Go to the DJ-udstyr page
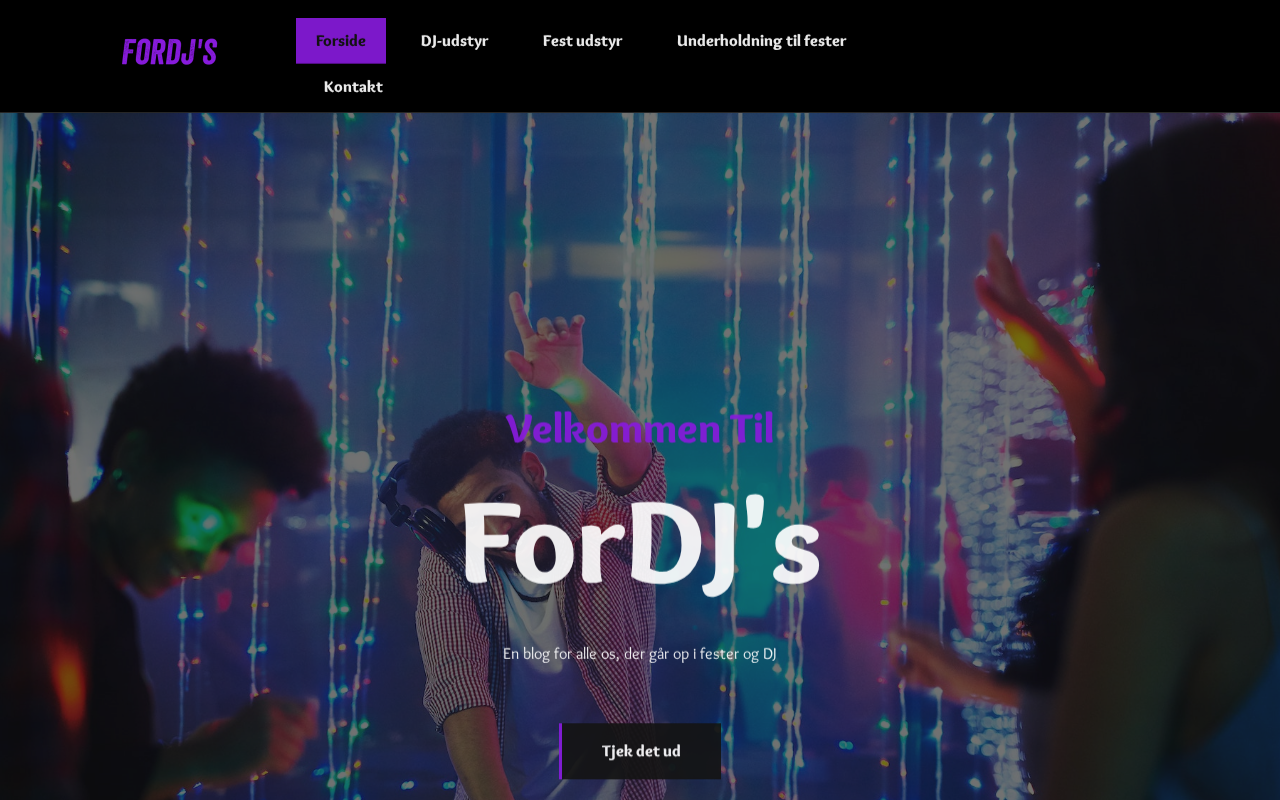1280x800 pixels. point(454,41)
